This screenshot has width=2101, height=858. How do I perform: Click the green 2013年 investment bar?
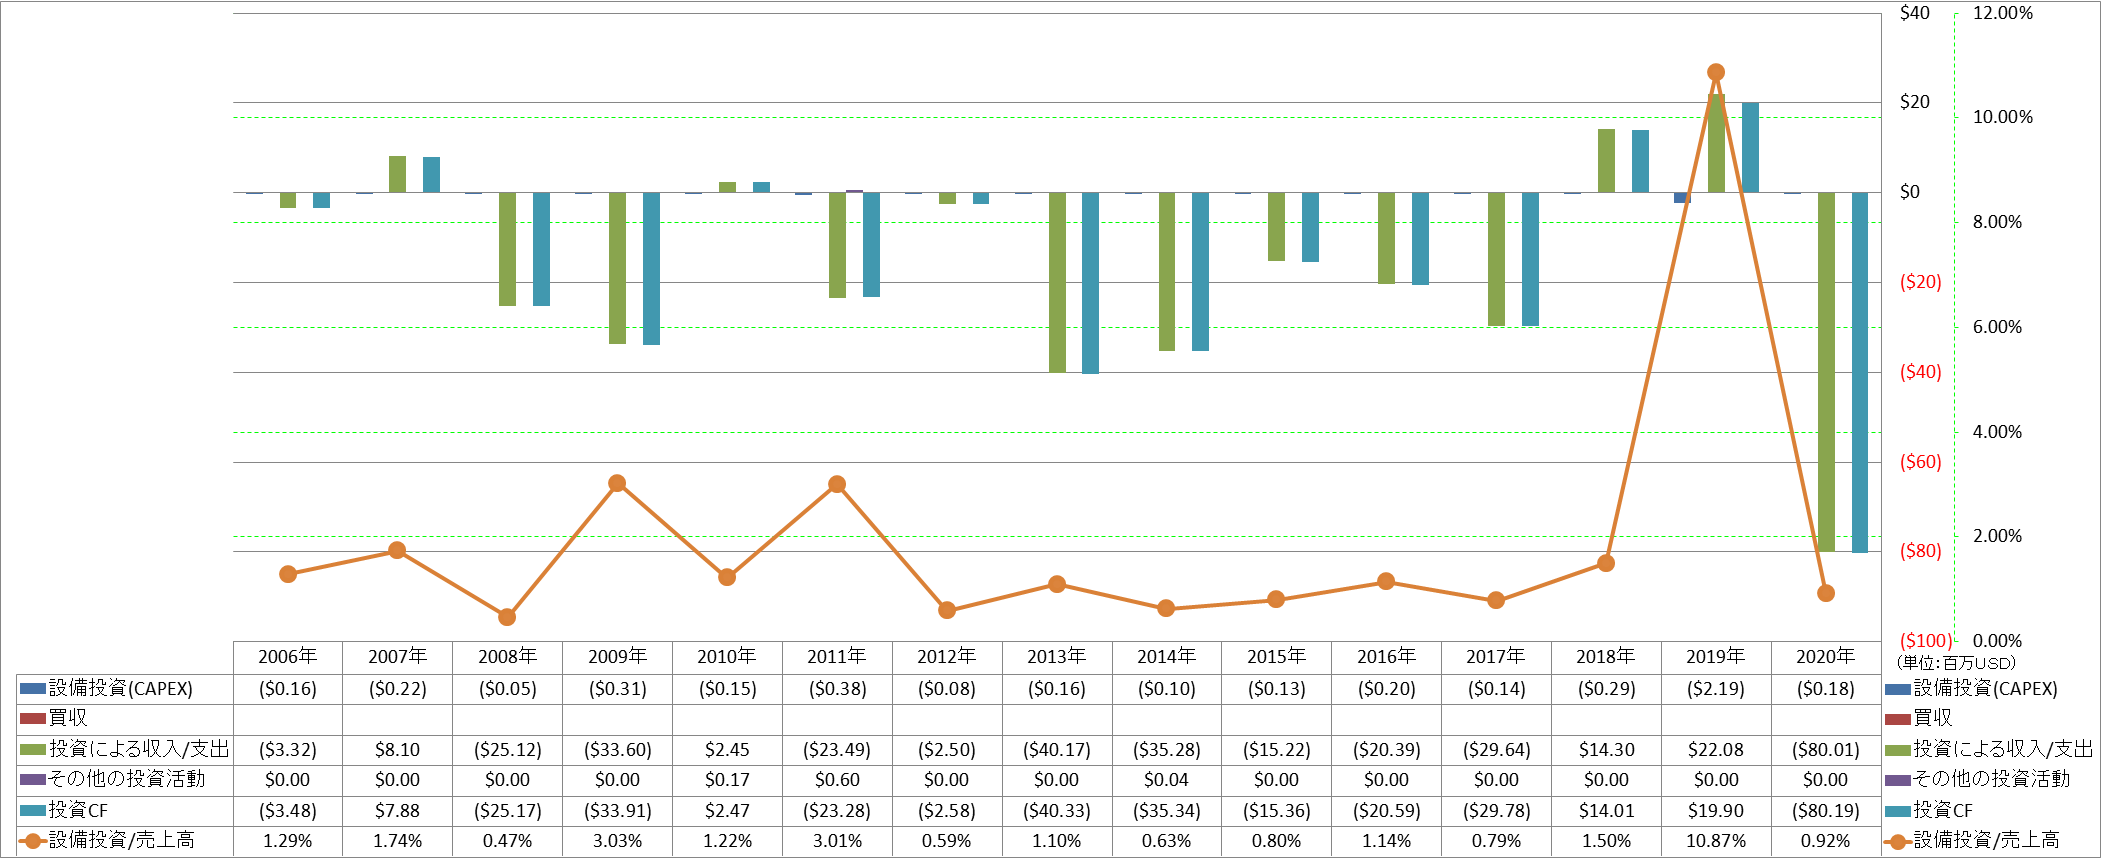(1057, 282)
